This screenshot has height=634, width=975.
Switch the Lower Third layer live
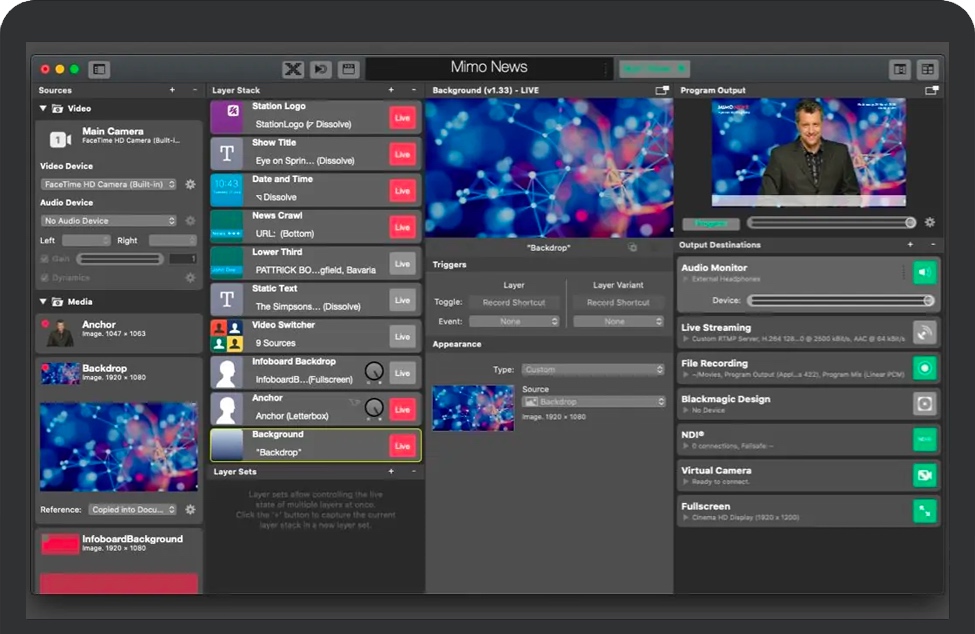[x=402, y=264]
